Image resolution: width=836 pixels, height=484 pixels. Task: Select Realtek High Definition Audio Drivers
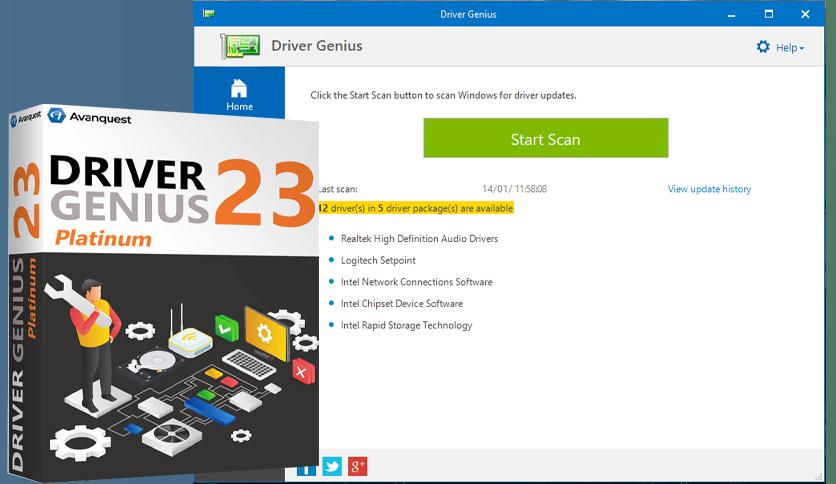[x=419, y=239]
